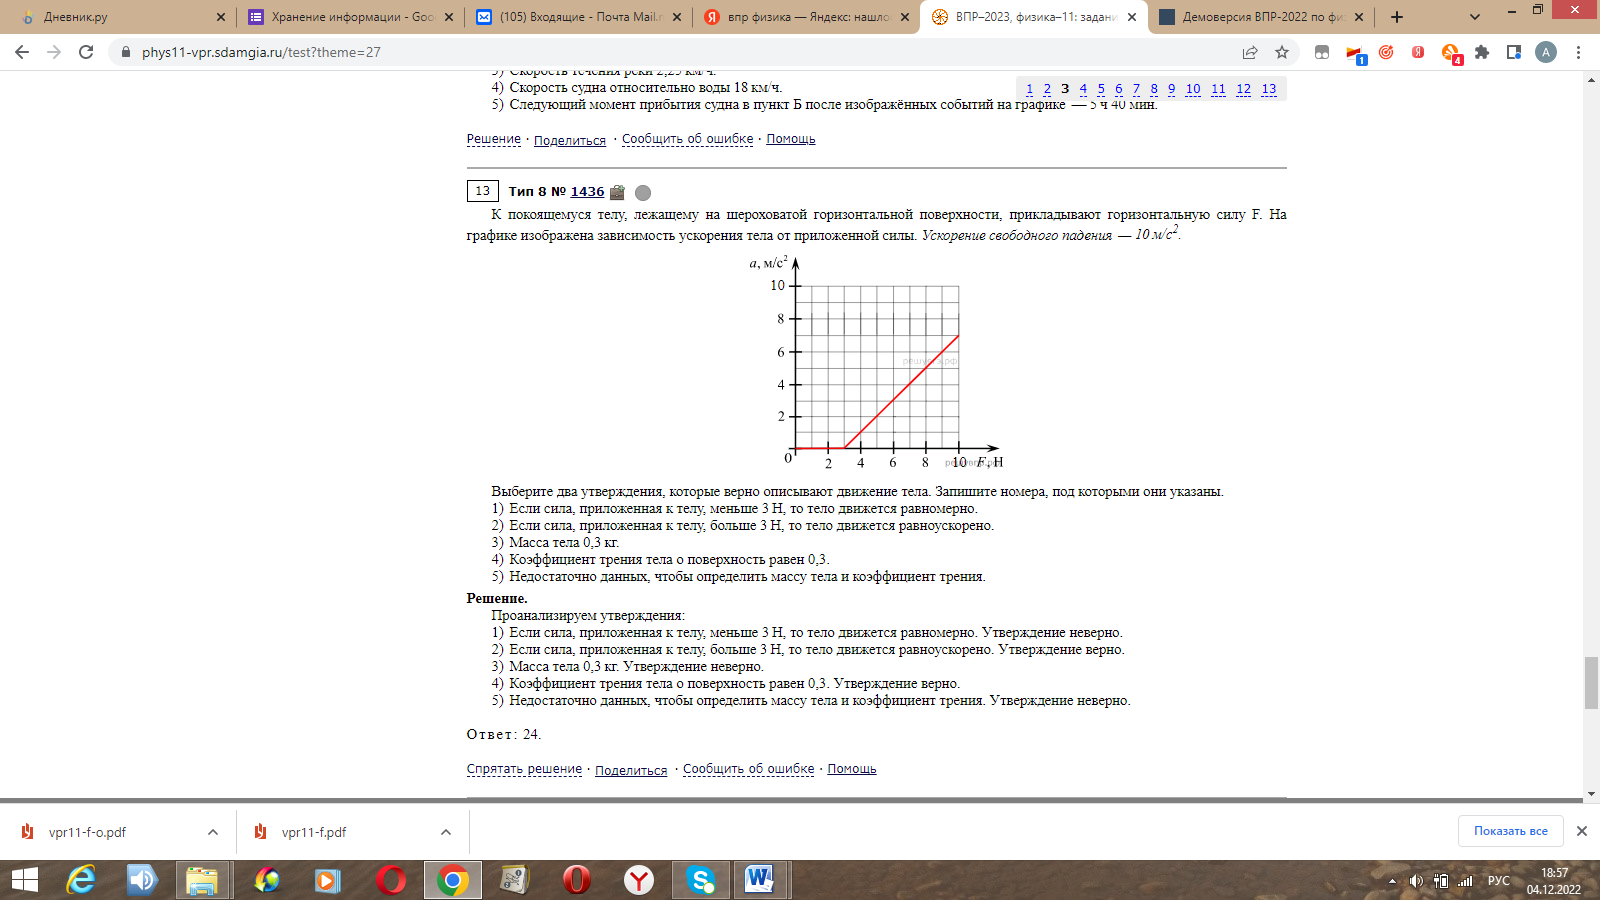Screen dimensions: 1600x900
Task: Click scrollbar down arrow at bottom right
Action: 1591,793
